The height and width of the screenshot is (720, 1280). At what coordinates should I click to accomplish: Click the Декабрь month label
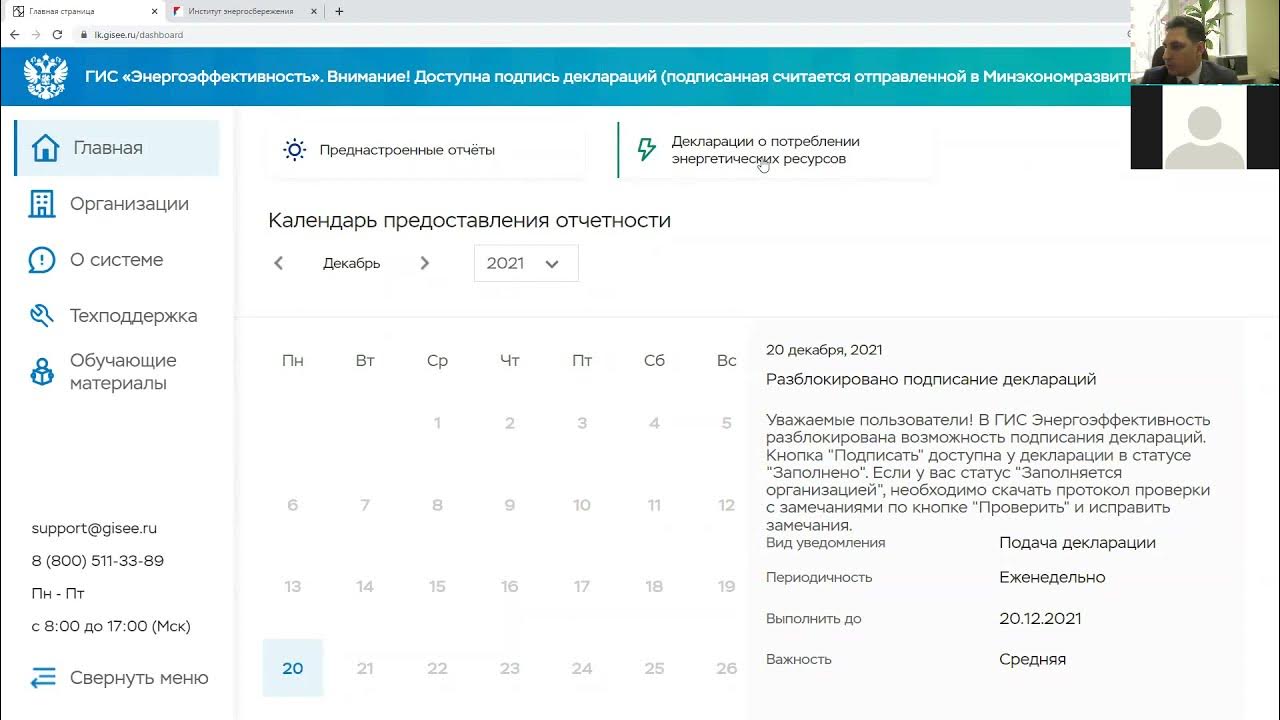351,263
